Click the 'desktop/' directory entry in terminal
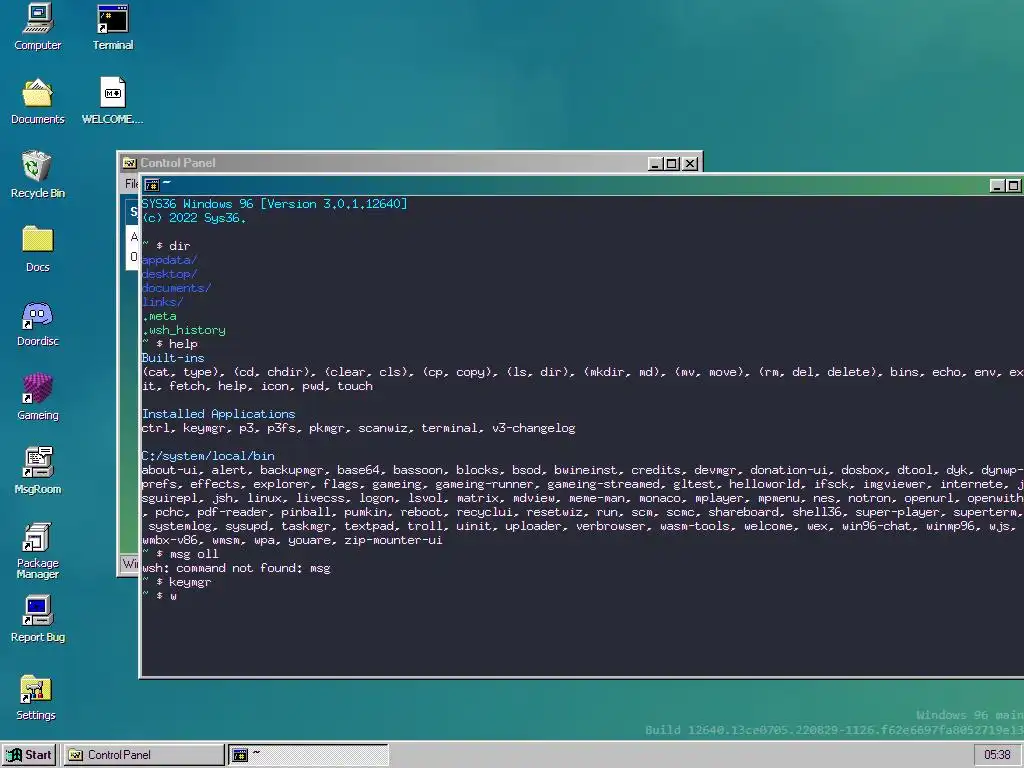Image resolution: width=1024 pixels, height=768 pixels. click(169, 274)
